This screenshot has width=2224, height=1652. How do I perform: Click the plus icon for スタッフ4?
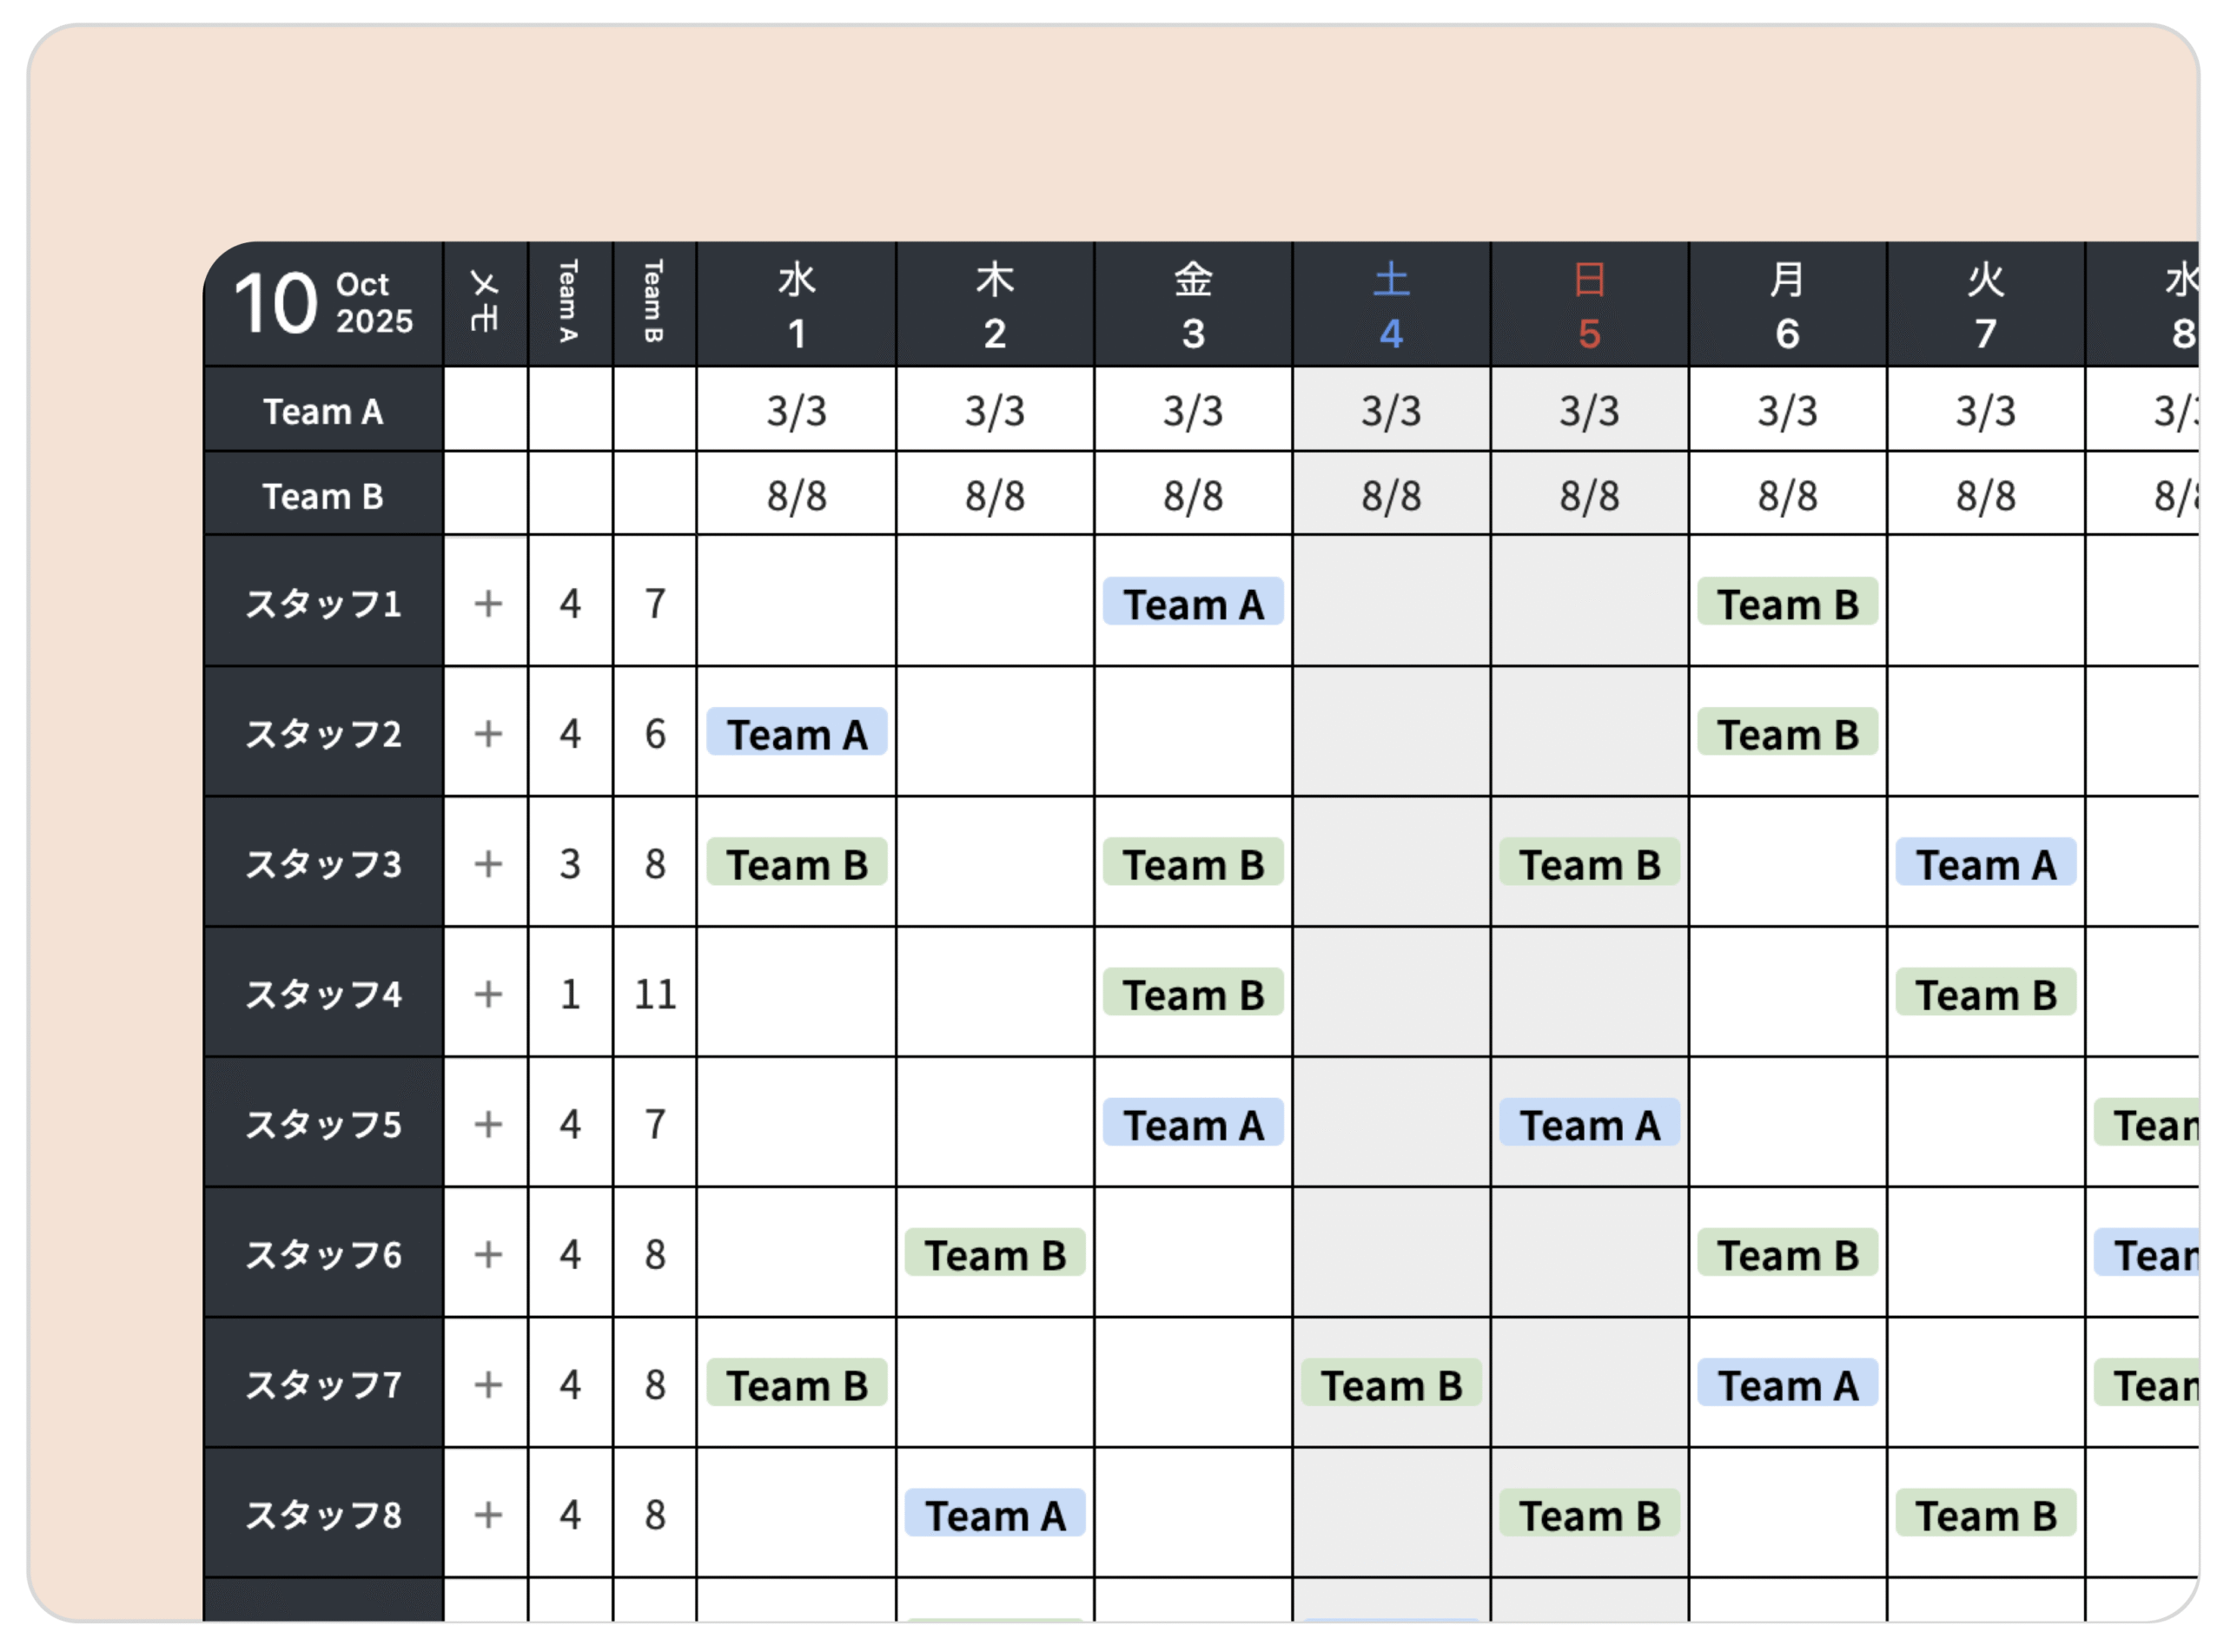coord(487,993)
